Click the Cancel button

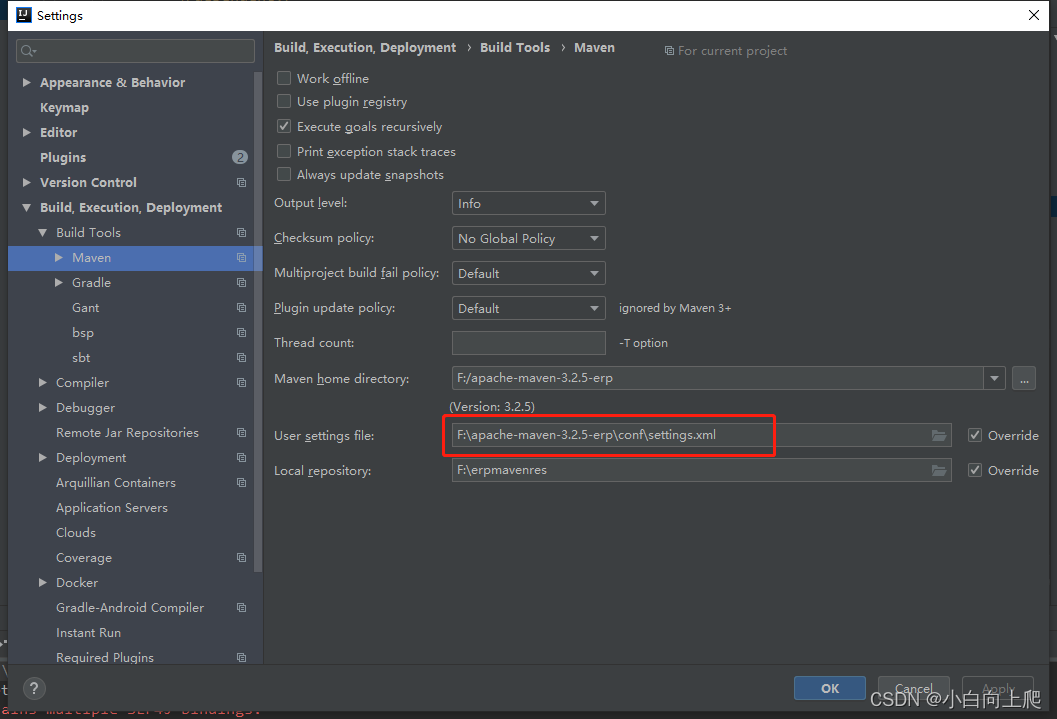[x=914, y=688]
